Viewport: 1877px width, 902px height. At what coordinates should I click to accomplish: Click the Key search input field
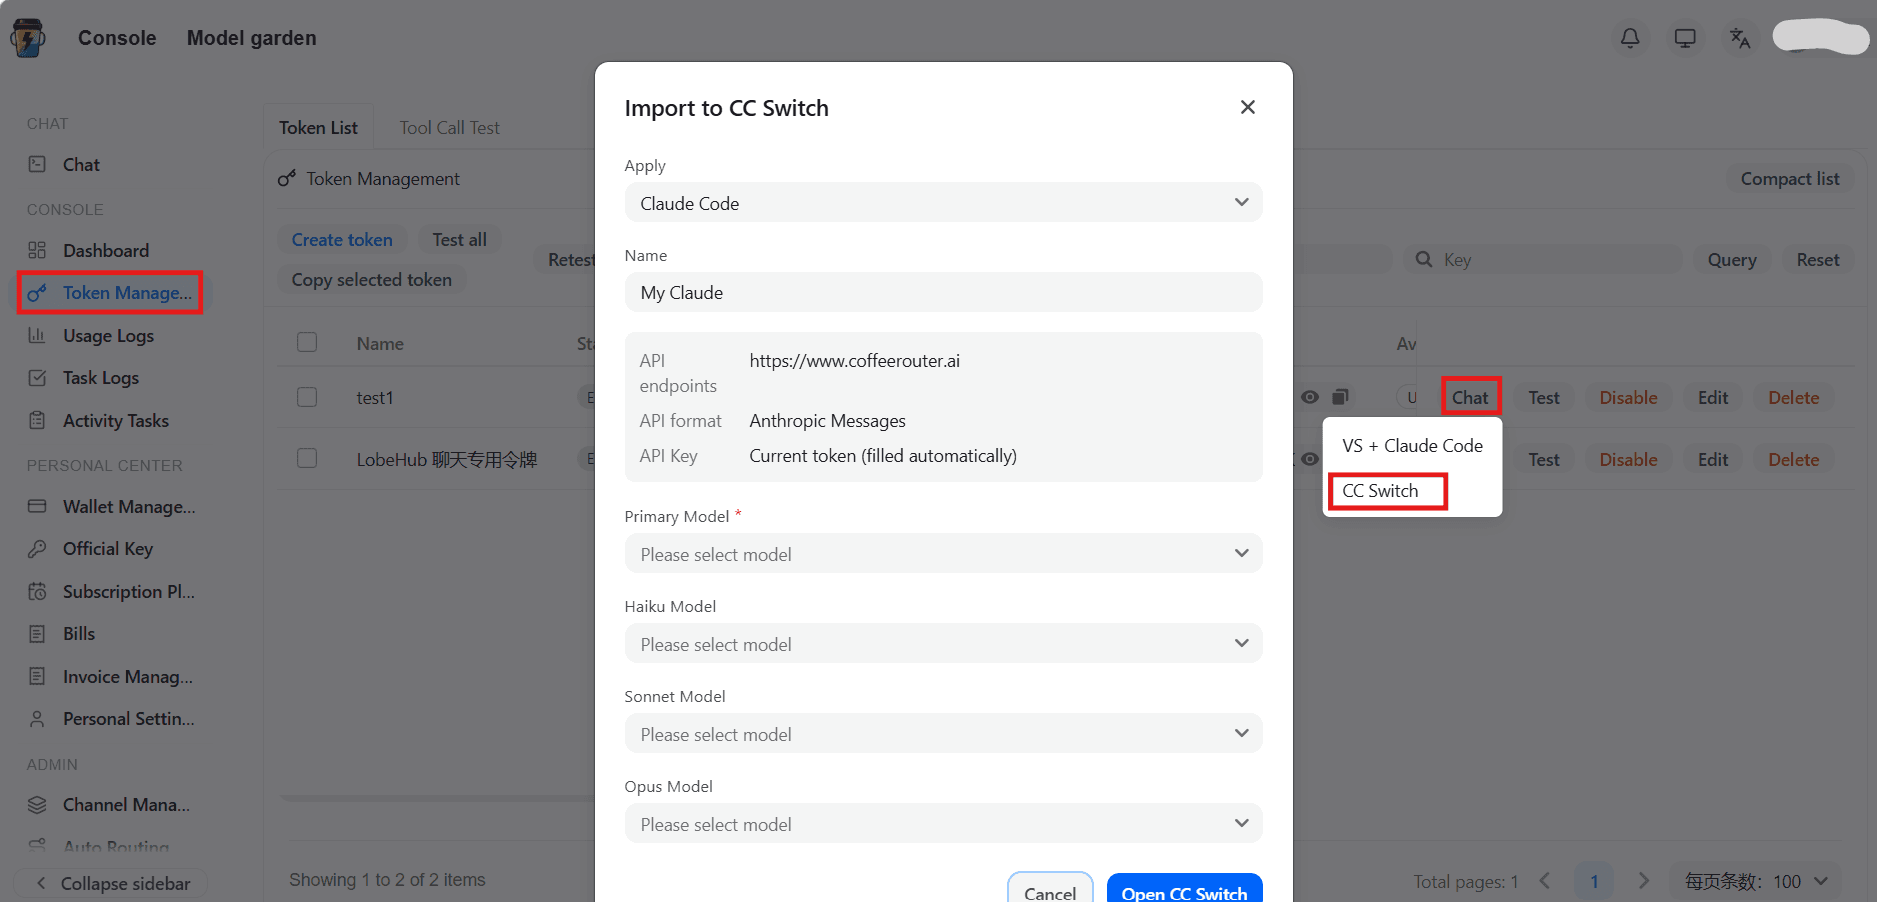point(1543,260)
